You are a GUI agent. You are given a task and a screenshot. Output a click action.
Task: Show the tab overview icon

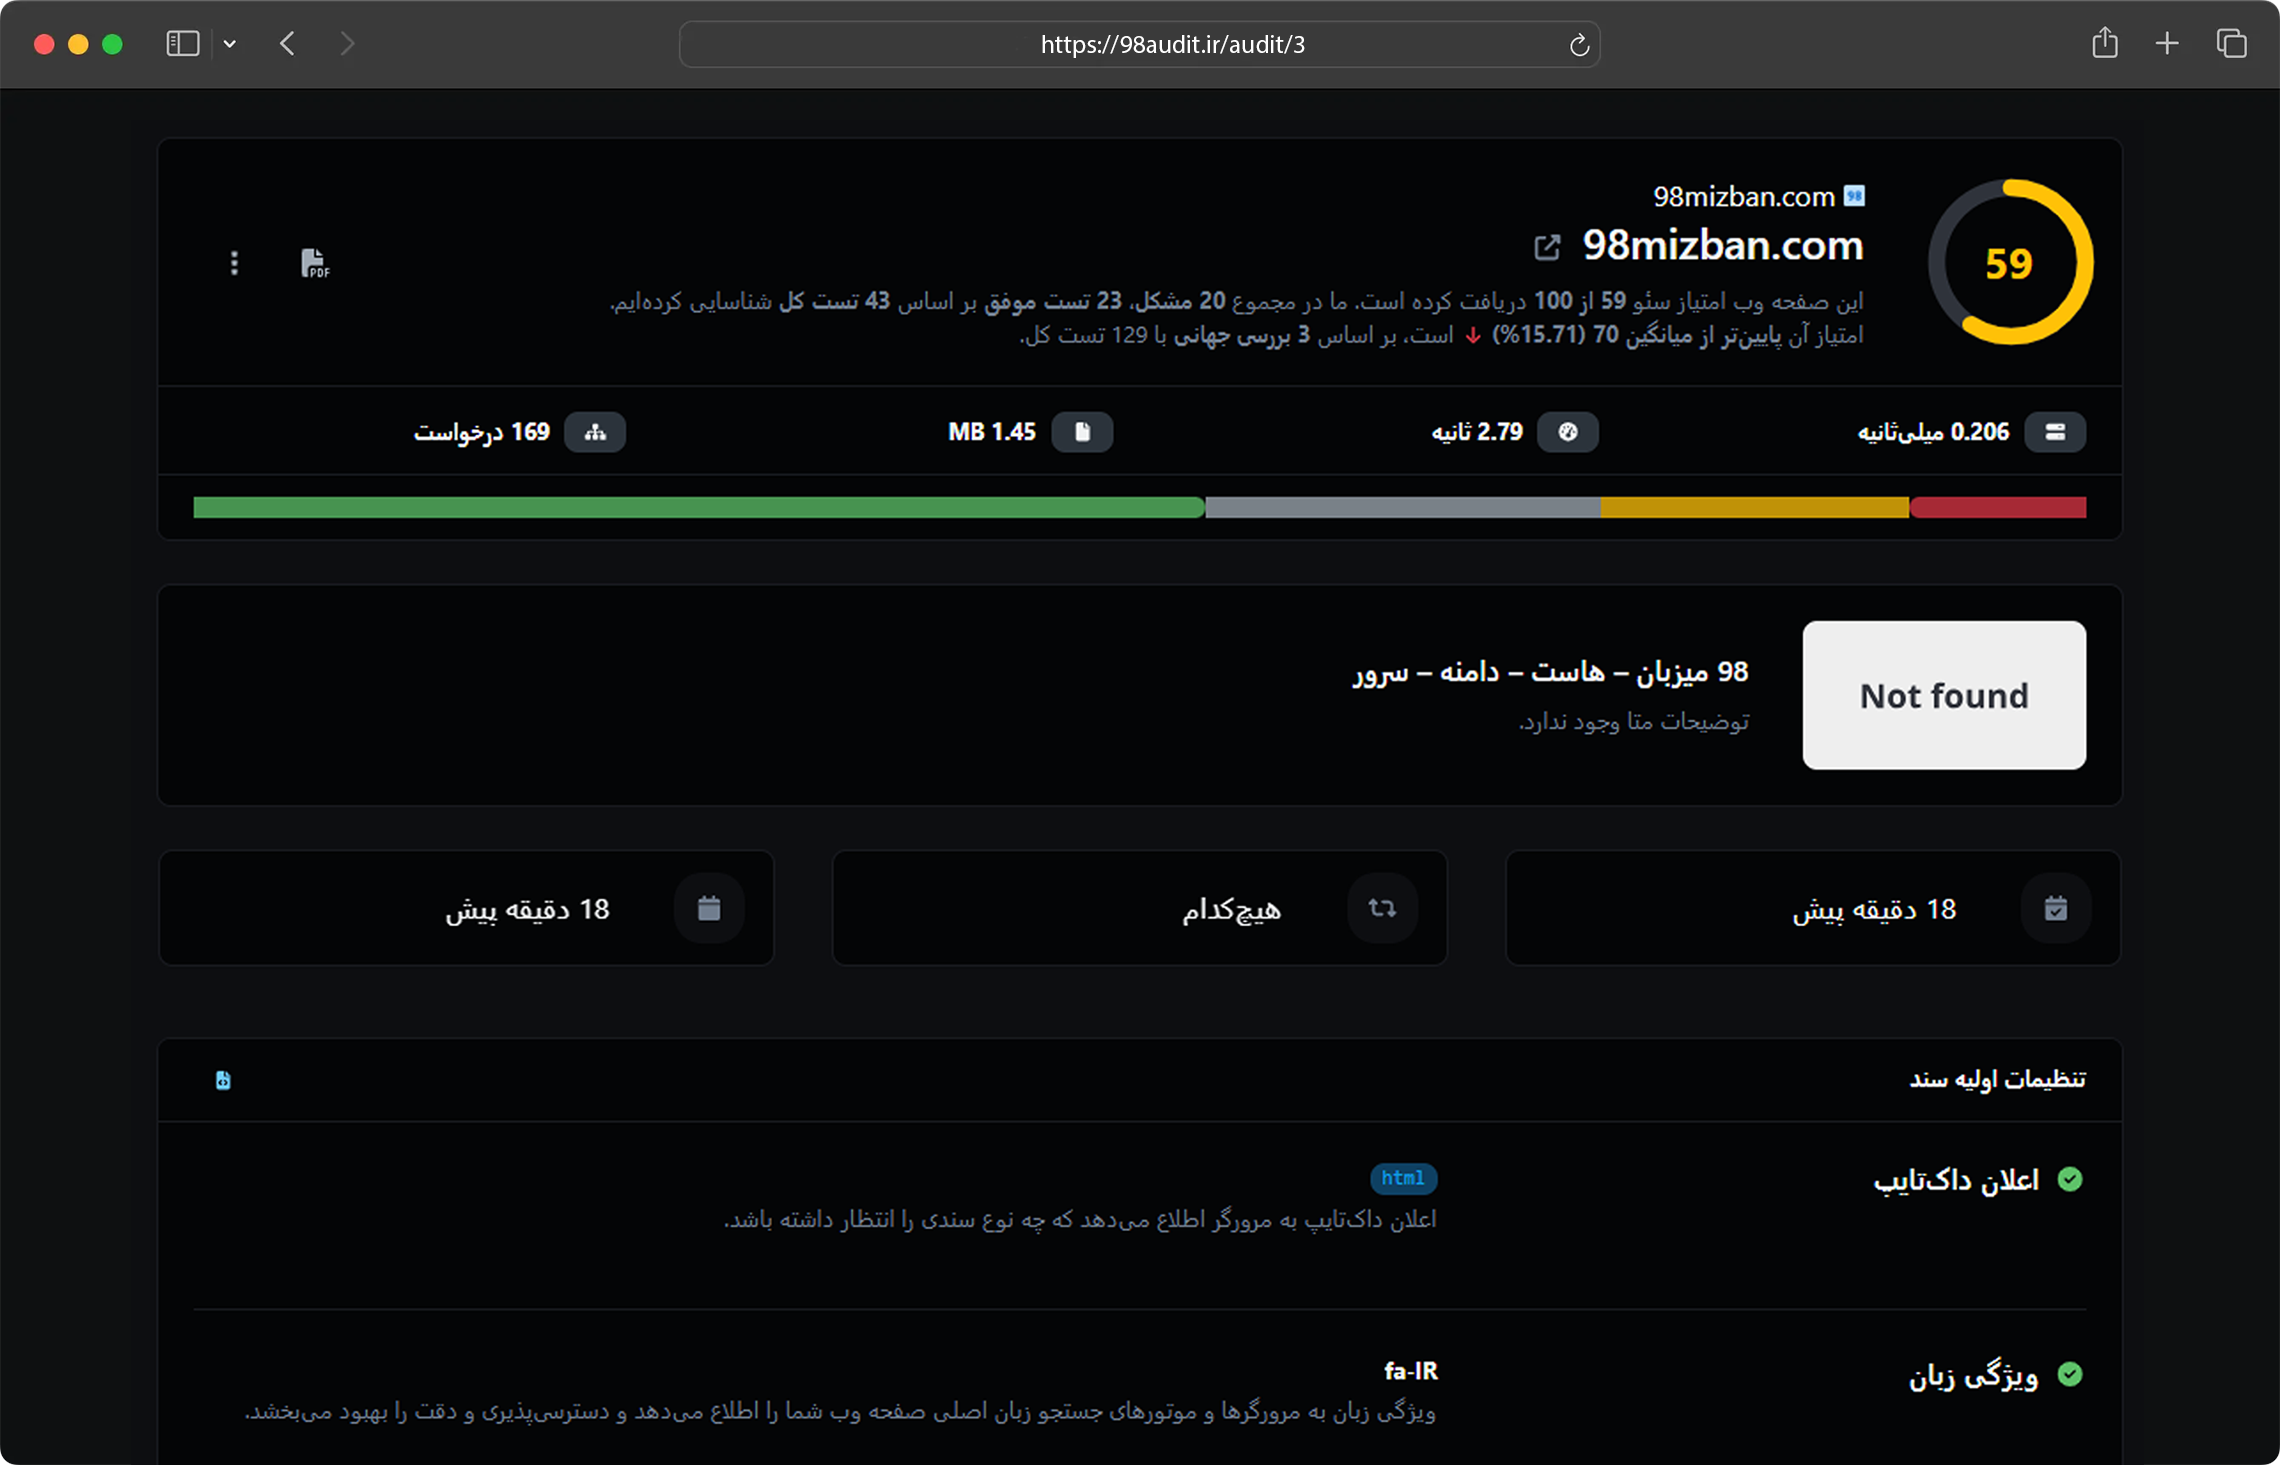point(2231,44)
